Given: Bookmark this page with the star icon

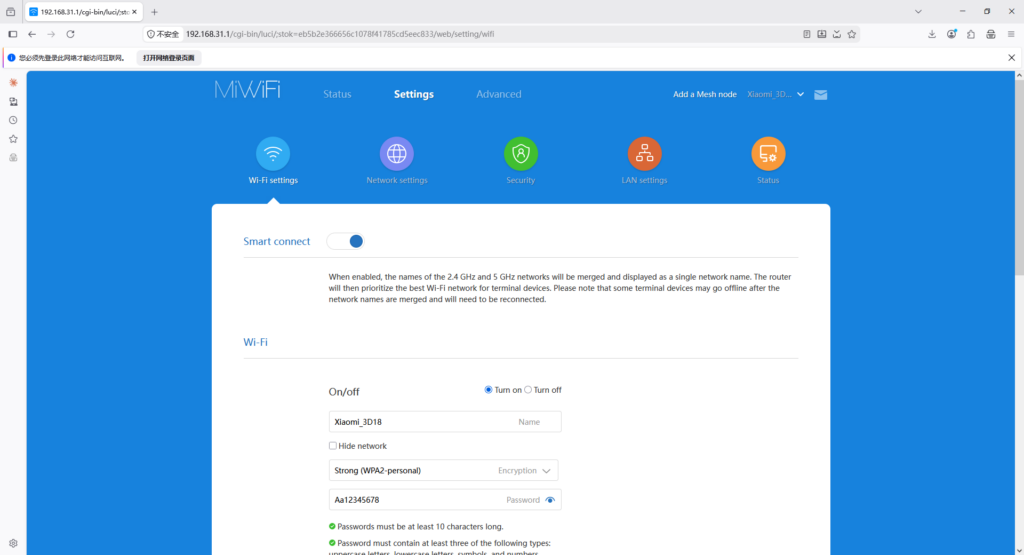Looking at the screenshot, I should point(852,34).
